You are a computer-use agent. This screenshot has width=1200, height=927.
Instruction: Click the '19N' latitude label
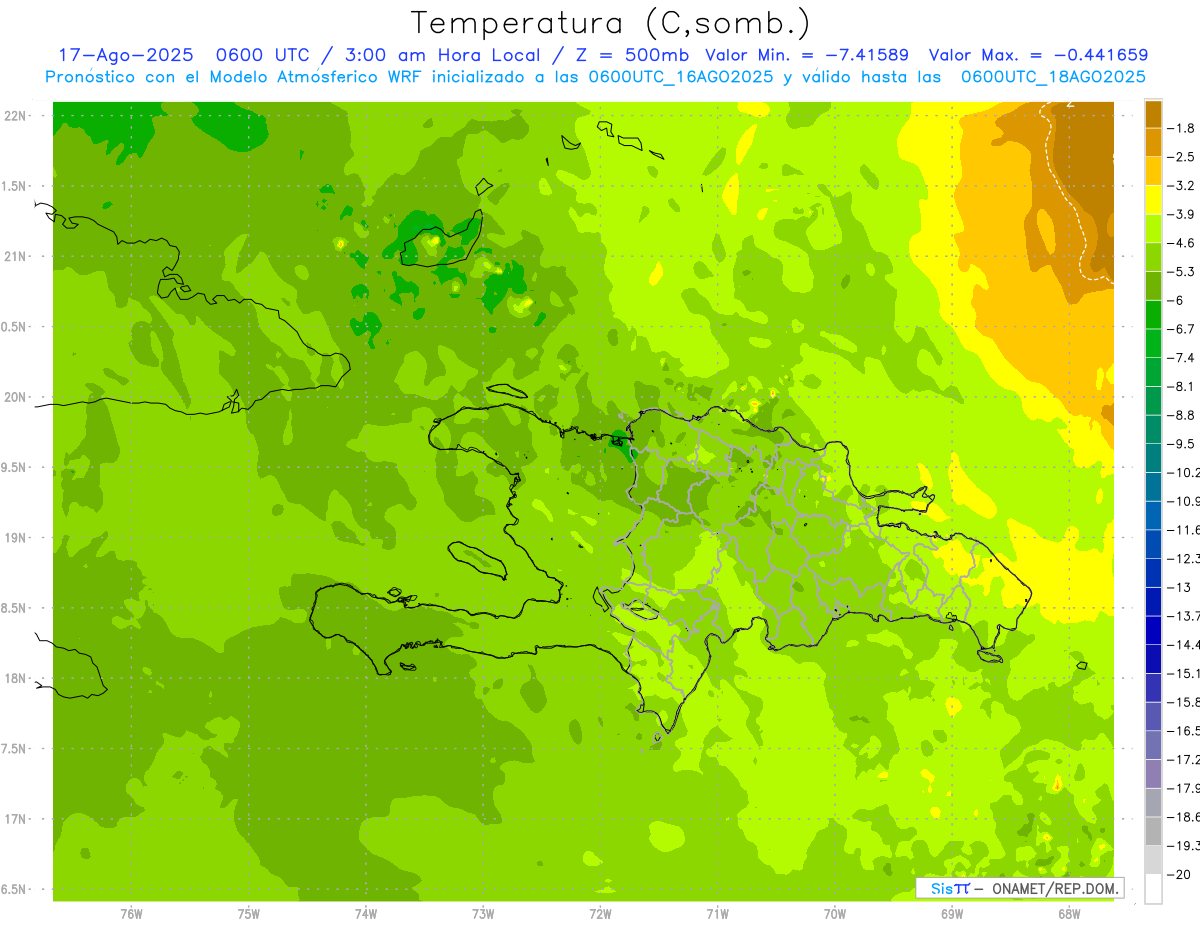coord(14,538)
